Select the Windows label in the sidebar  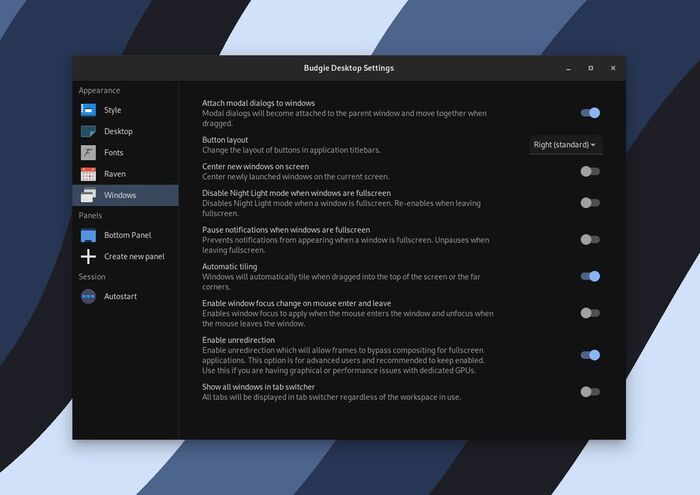click(120, 195)
